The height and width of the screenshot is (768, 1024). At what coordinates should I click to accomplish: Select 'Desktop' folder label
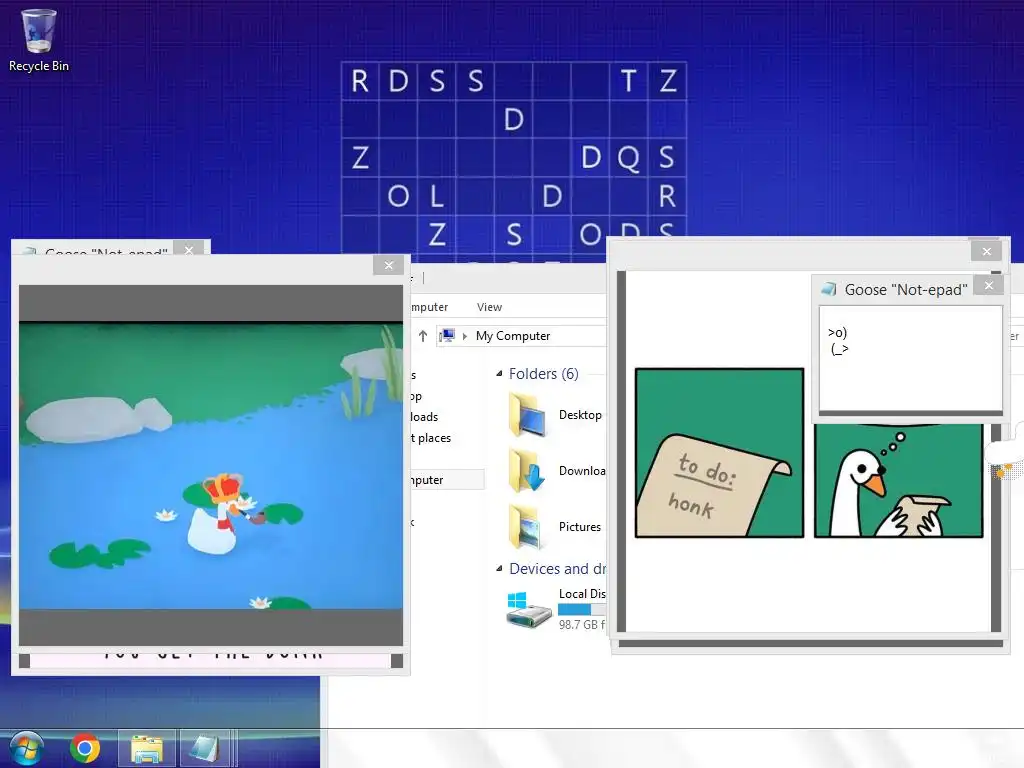580,415
